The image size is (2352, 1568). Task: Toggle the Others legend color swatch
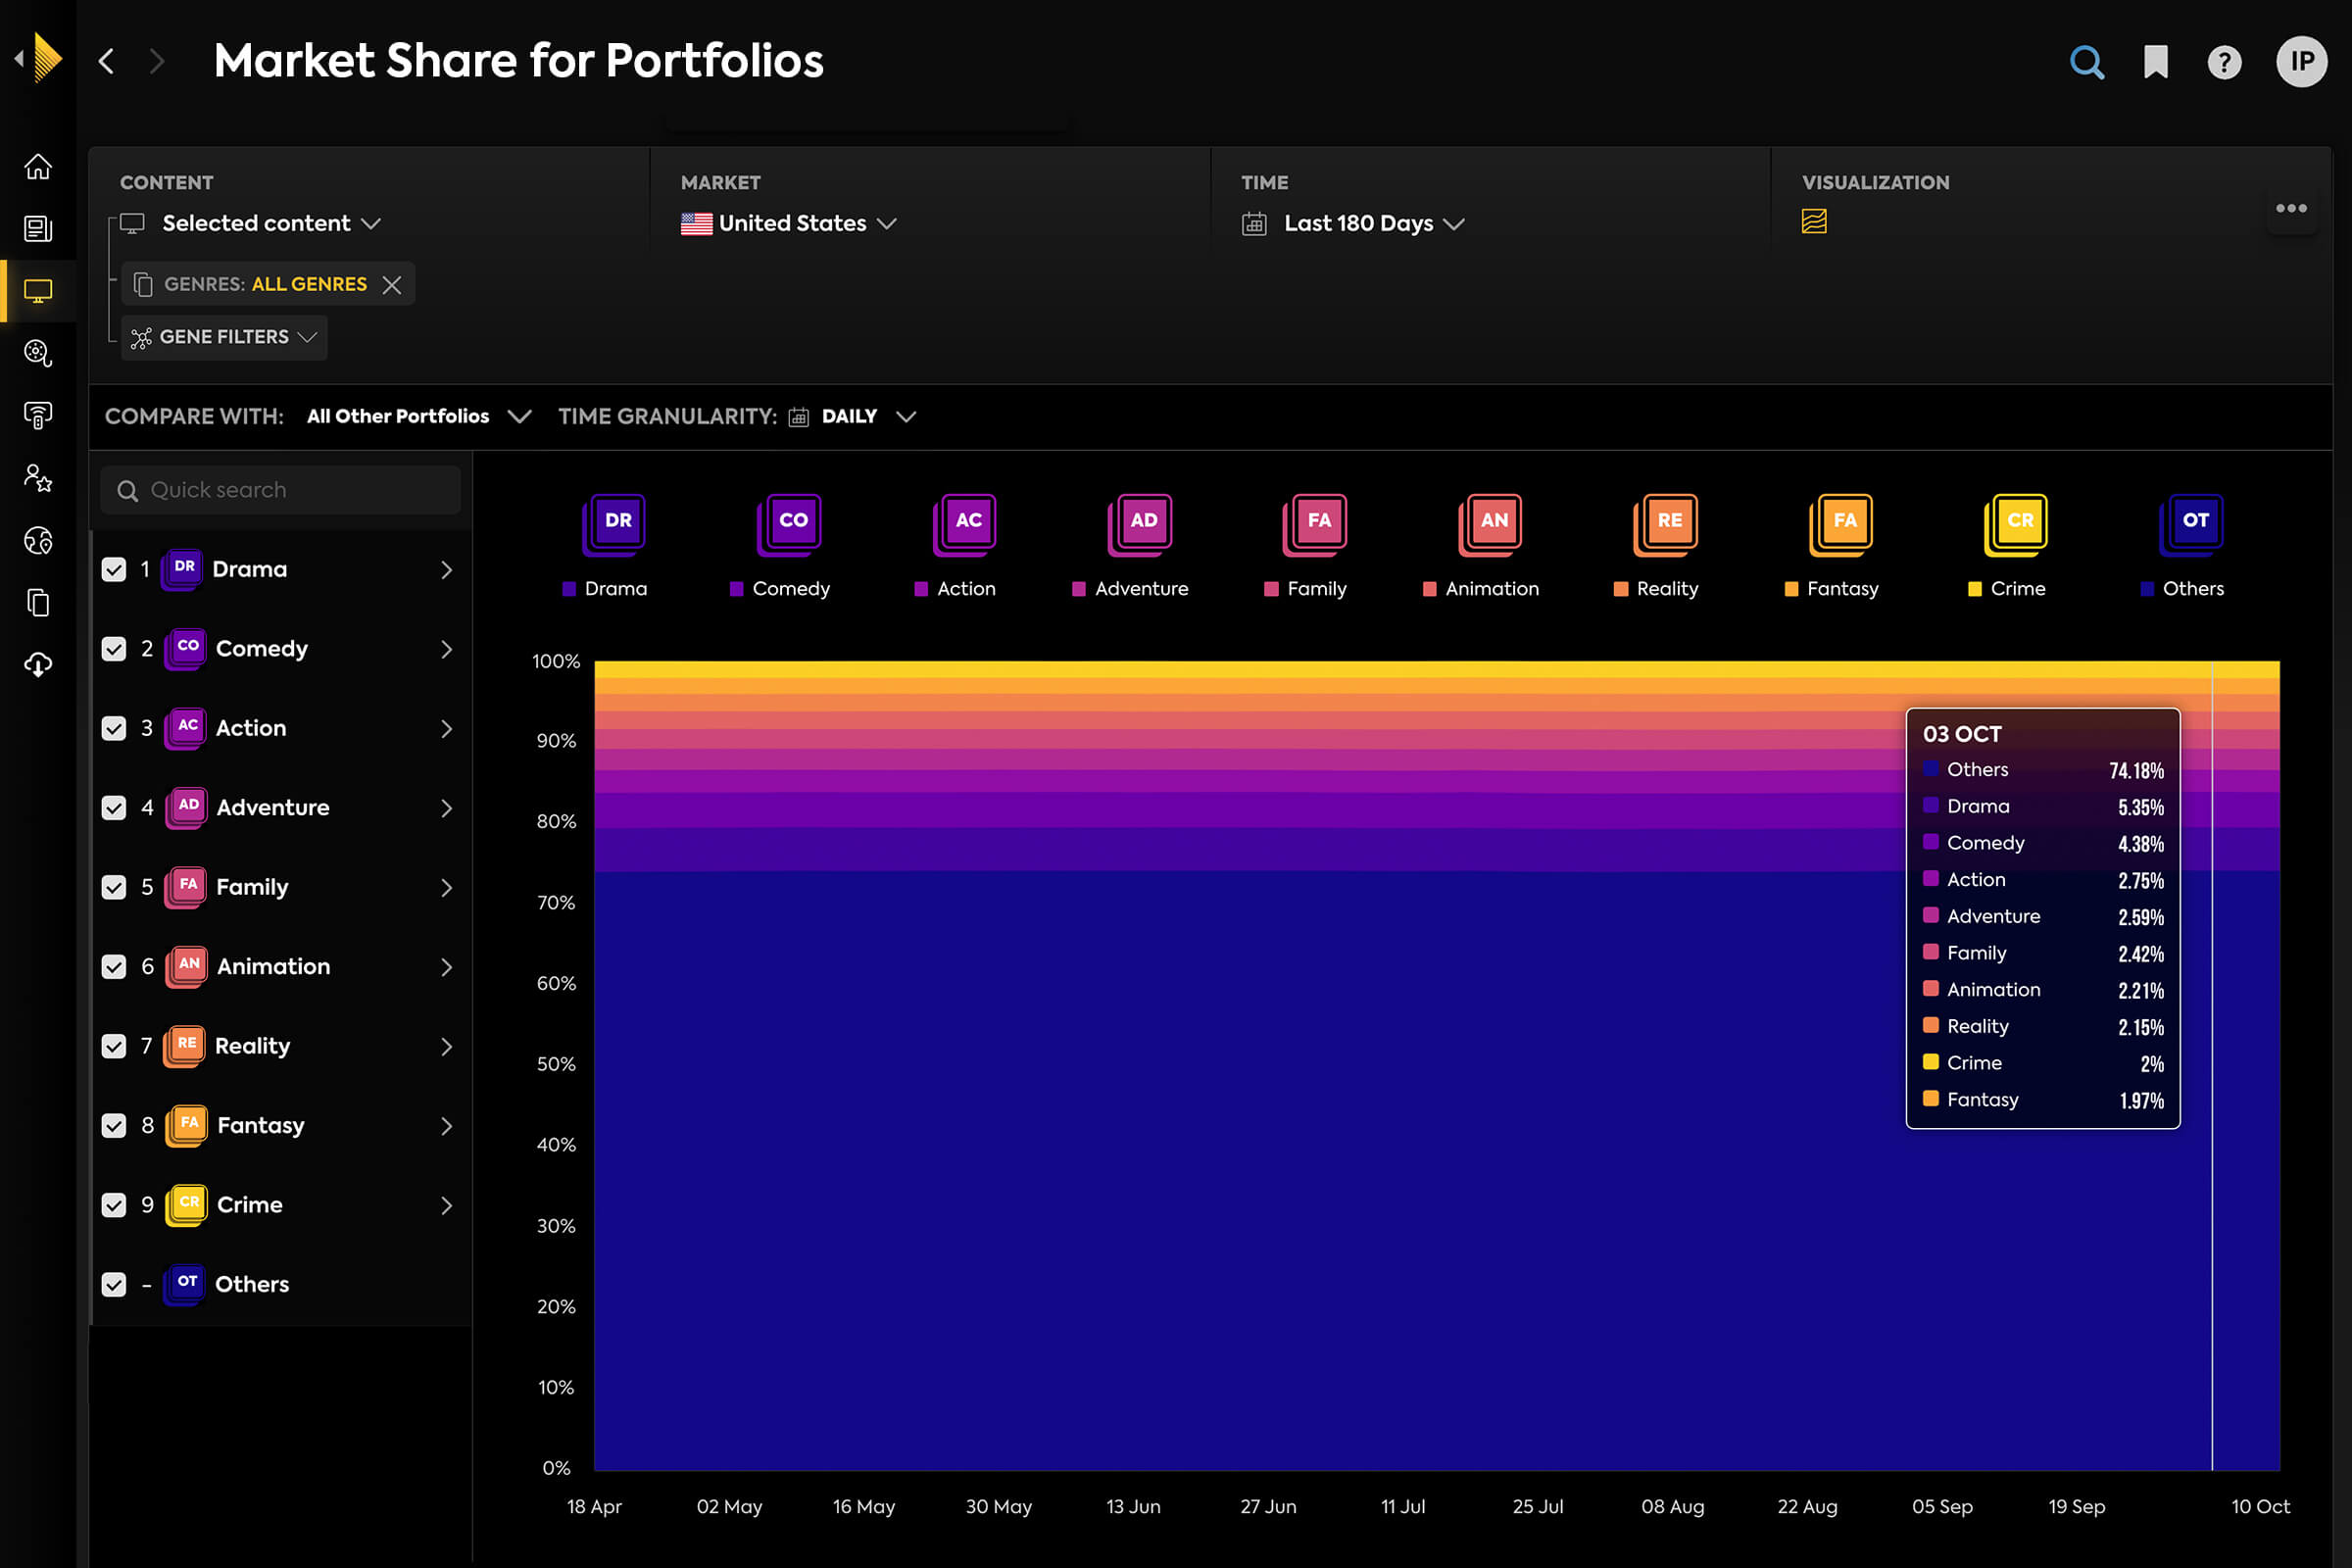2147,589
